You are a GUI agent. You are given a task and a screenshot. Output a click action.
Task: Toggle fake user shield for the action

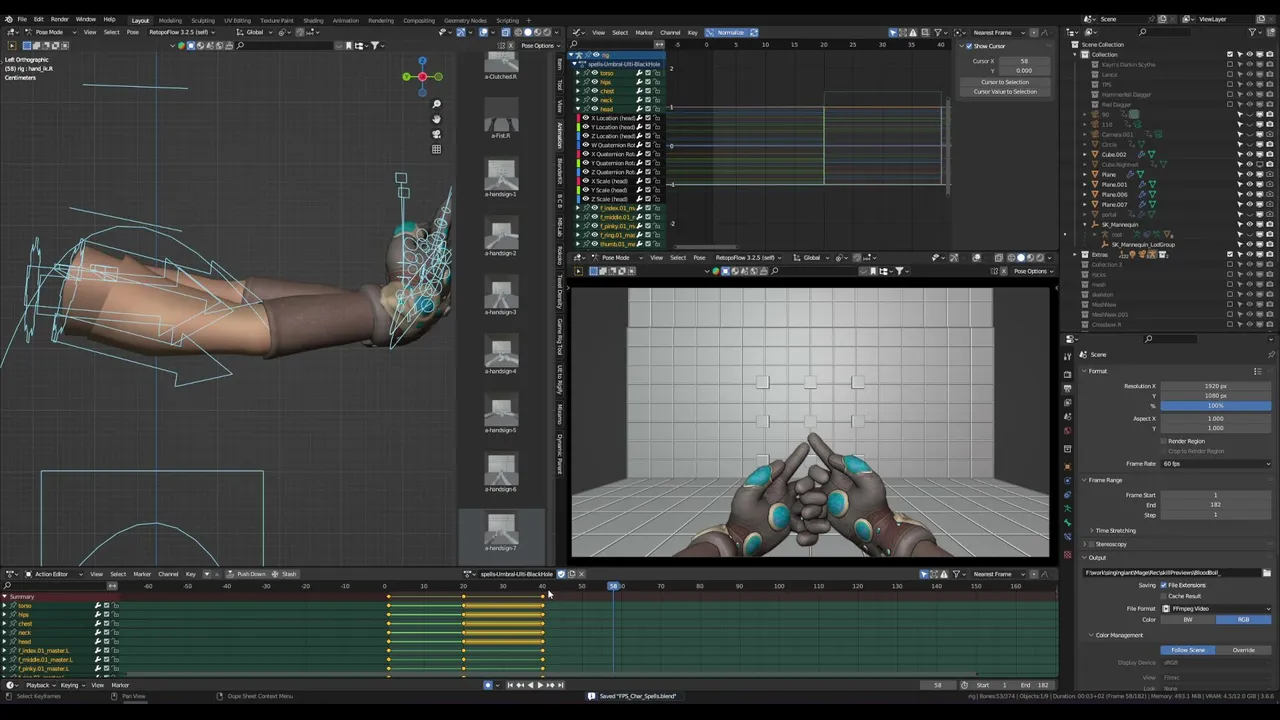[560, 574]
